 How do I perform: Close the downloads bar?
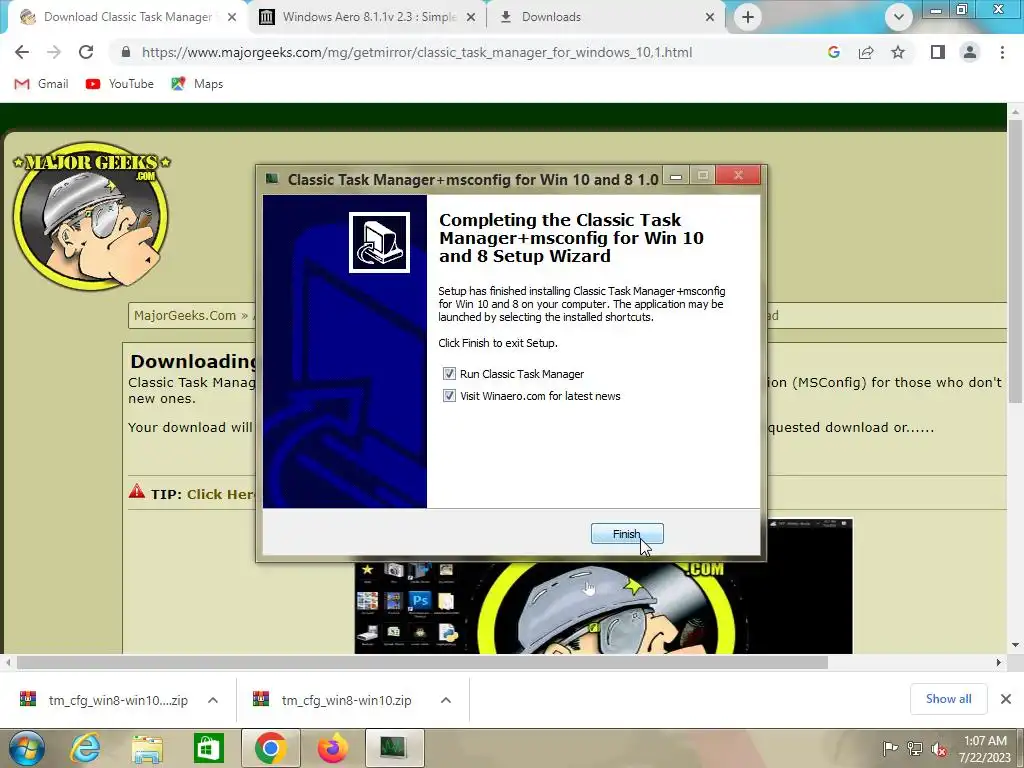coord(1006,699)
